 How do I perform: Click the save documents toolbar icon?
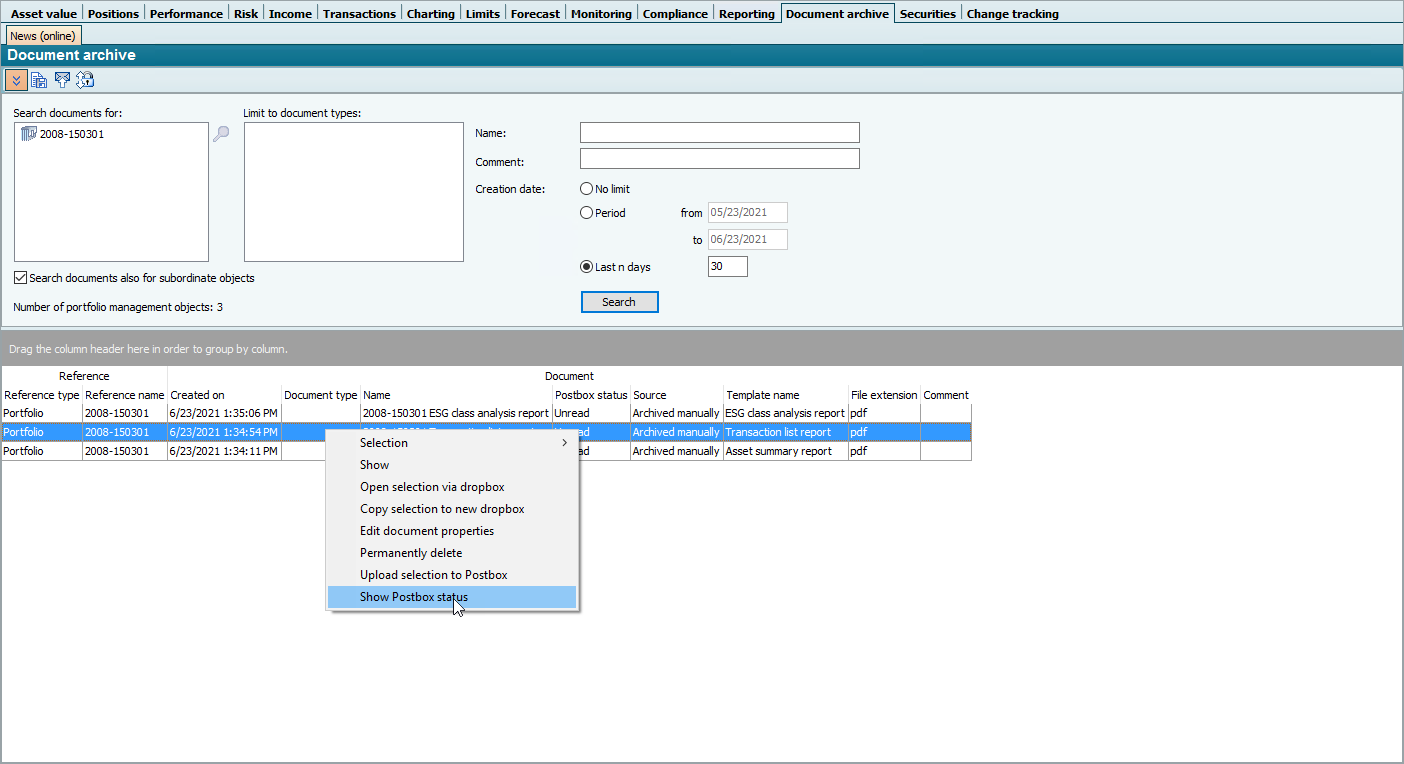(39, 80)
